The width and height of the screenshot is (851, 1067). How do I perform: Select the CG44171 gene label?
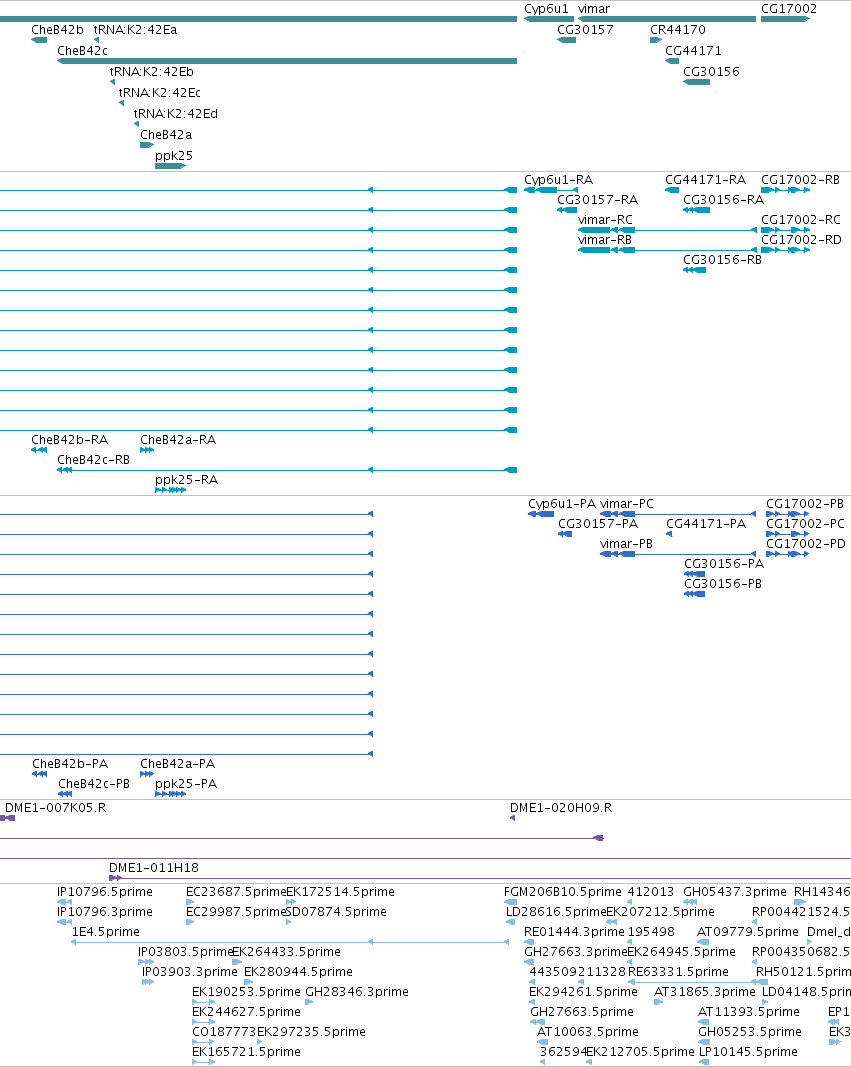click(693, 51)
